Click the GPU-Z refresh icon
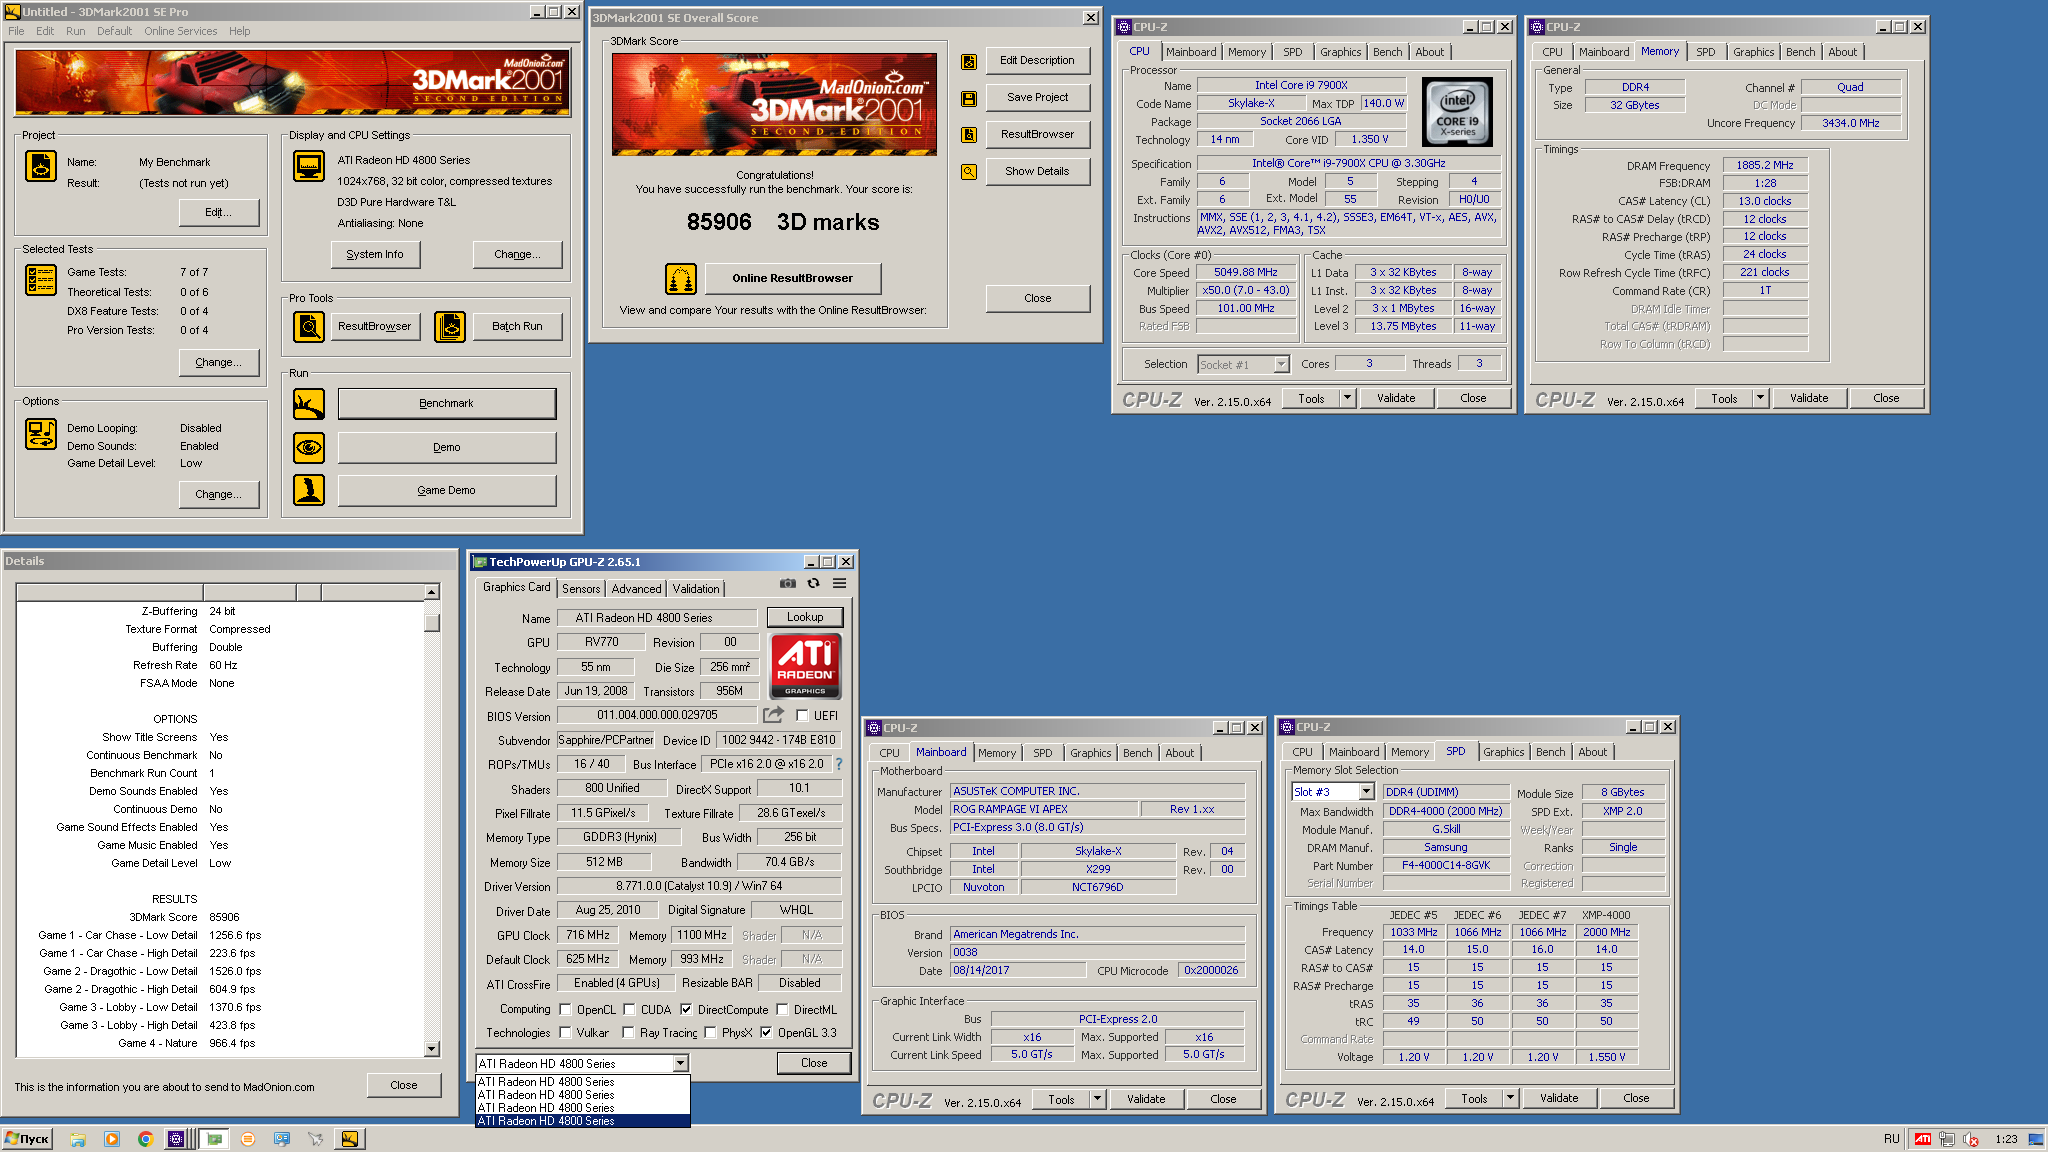 pos(814,583)
